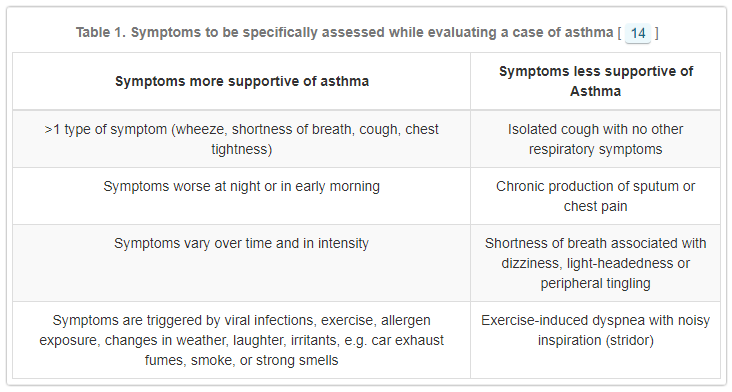The width and height of the screenshot is (732, 392).
Task: Click 'Symptoms are triggered by viral infections' cell
Action: [x=242, y=340]
